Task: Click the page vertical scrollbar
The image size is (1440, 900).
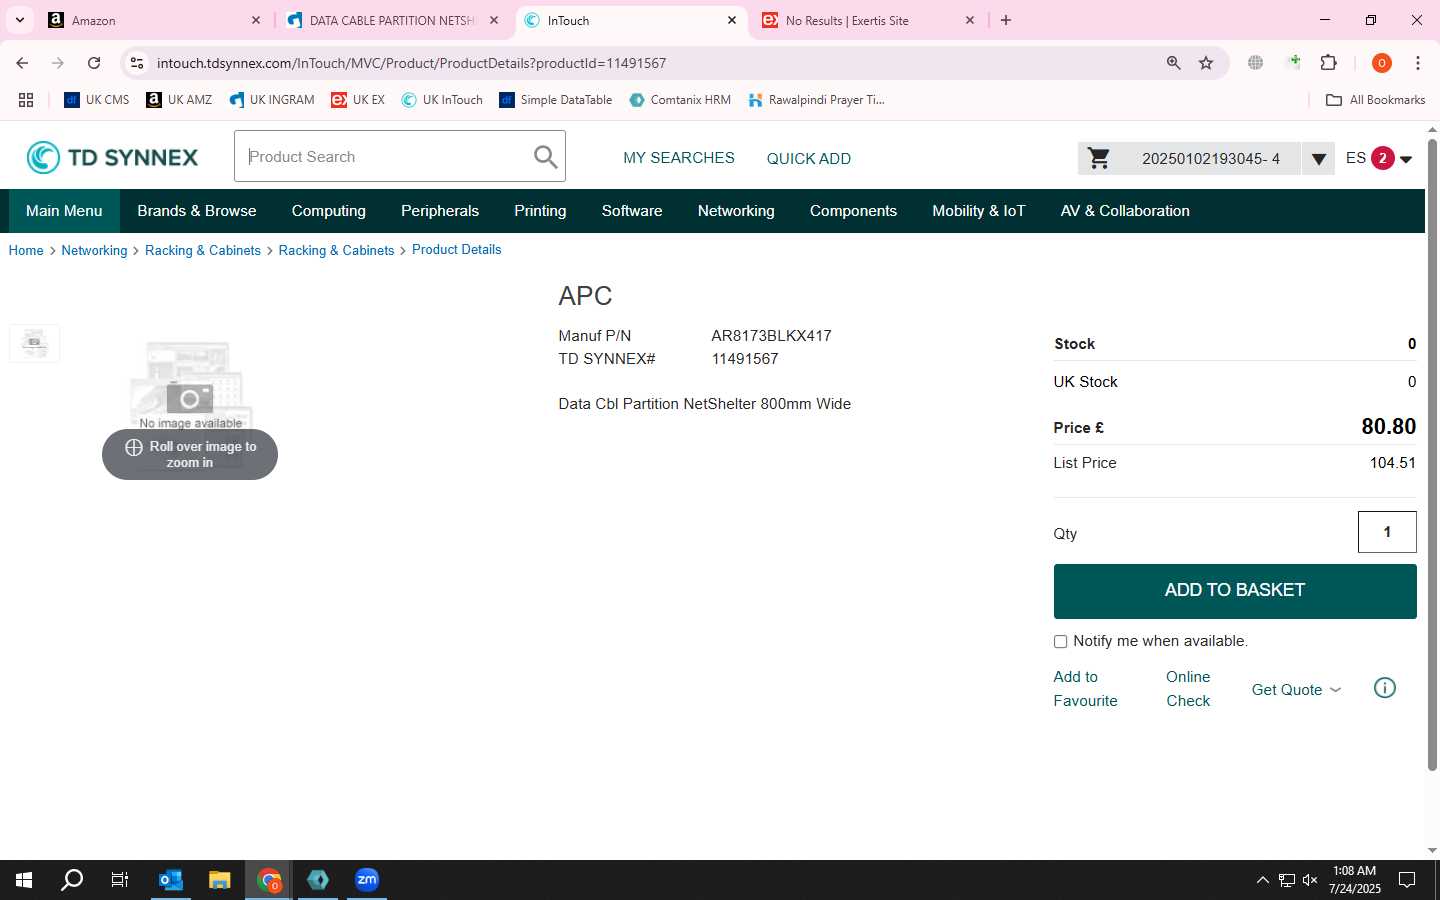Action: (x=1432, y=455)
